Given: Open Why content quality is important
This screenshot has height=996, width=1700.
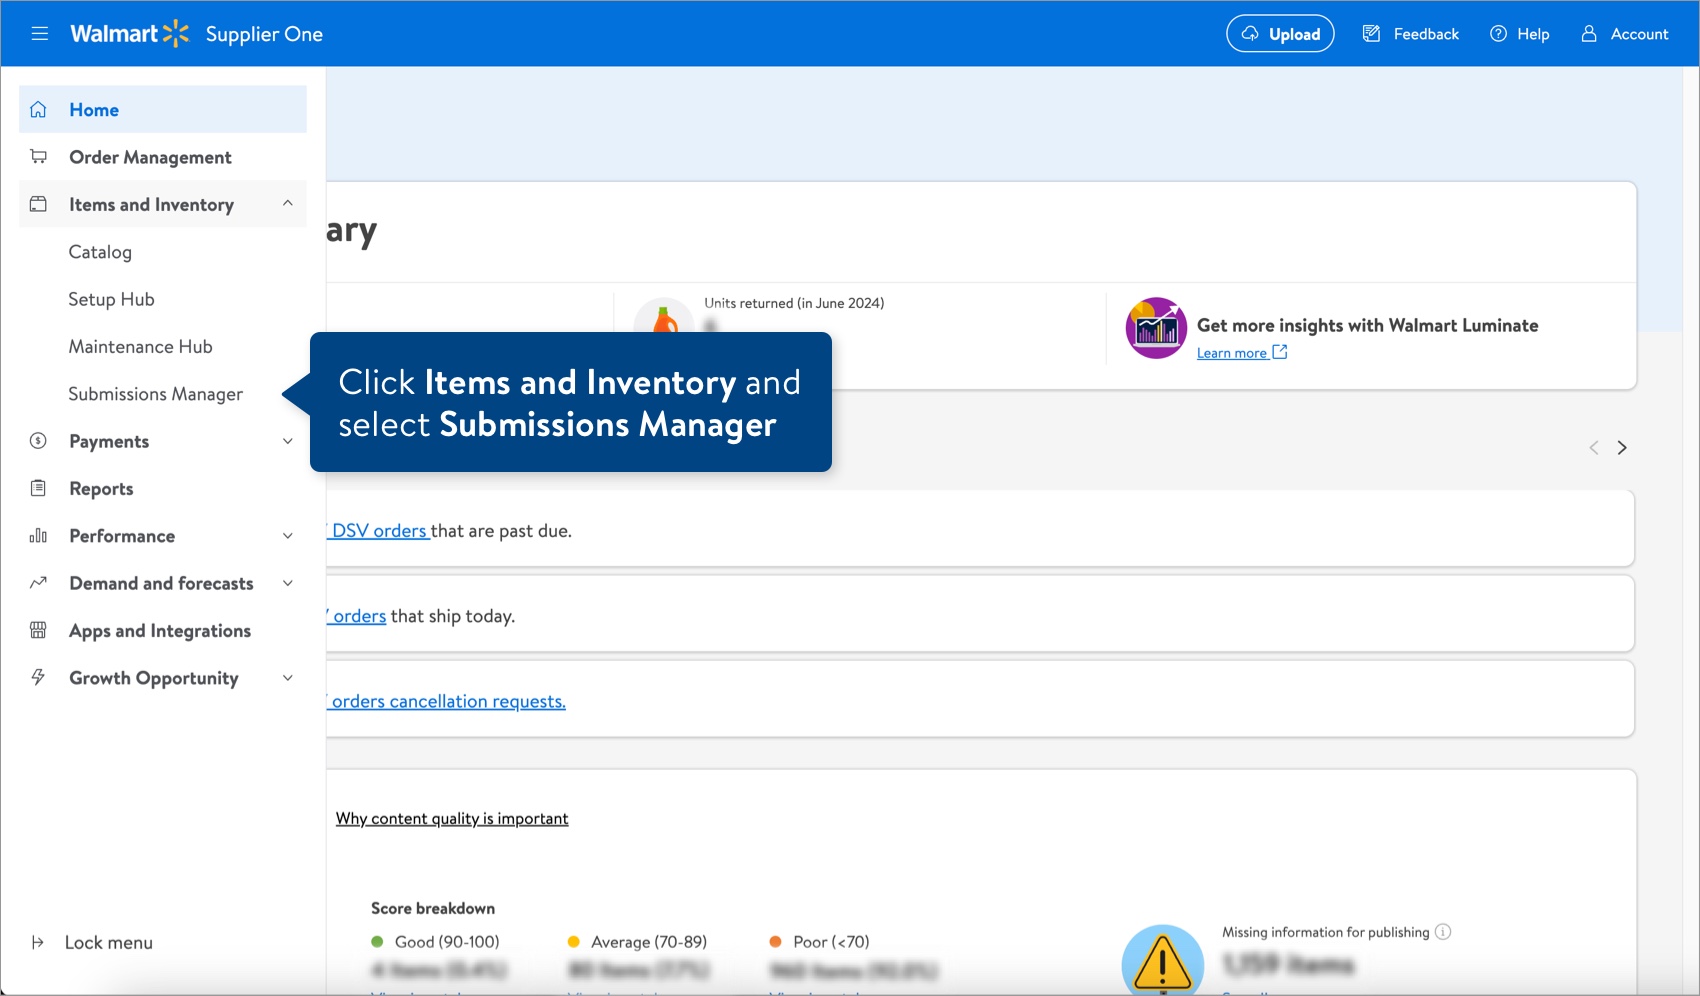Looking at the screenshot, I should click(x=452, y=818).
